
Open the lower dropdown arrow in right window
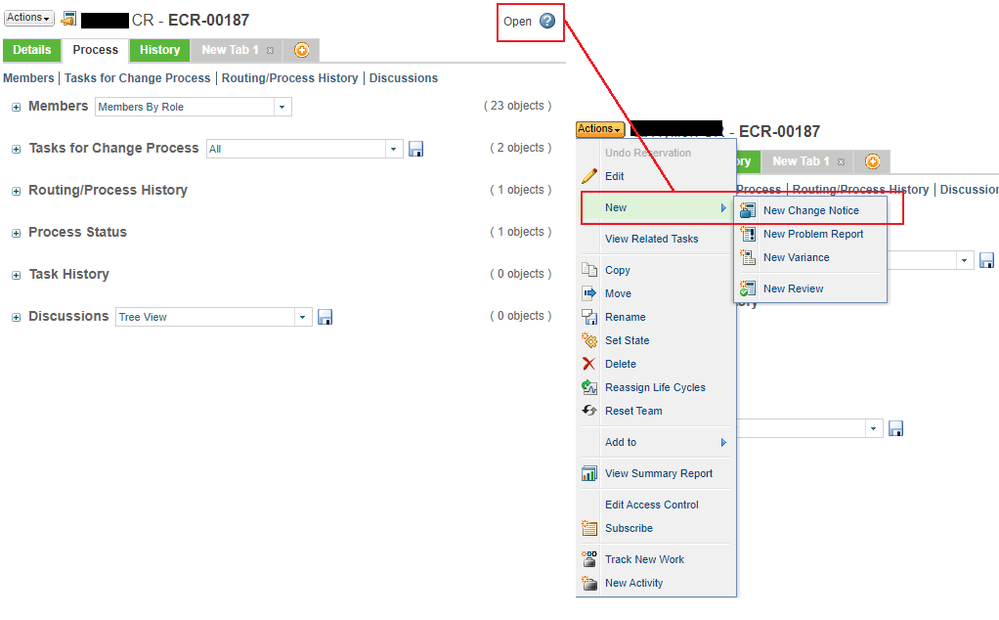[x=873, y=429]
